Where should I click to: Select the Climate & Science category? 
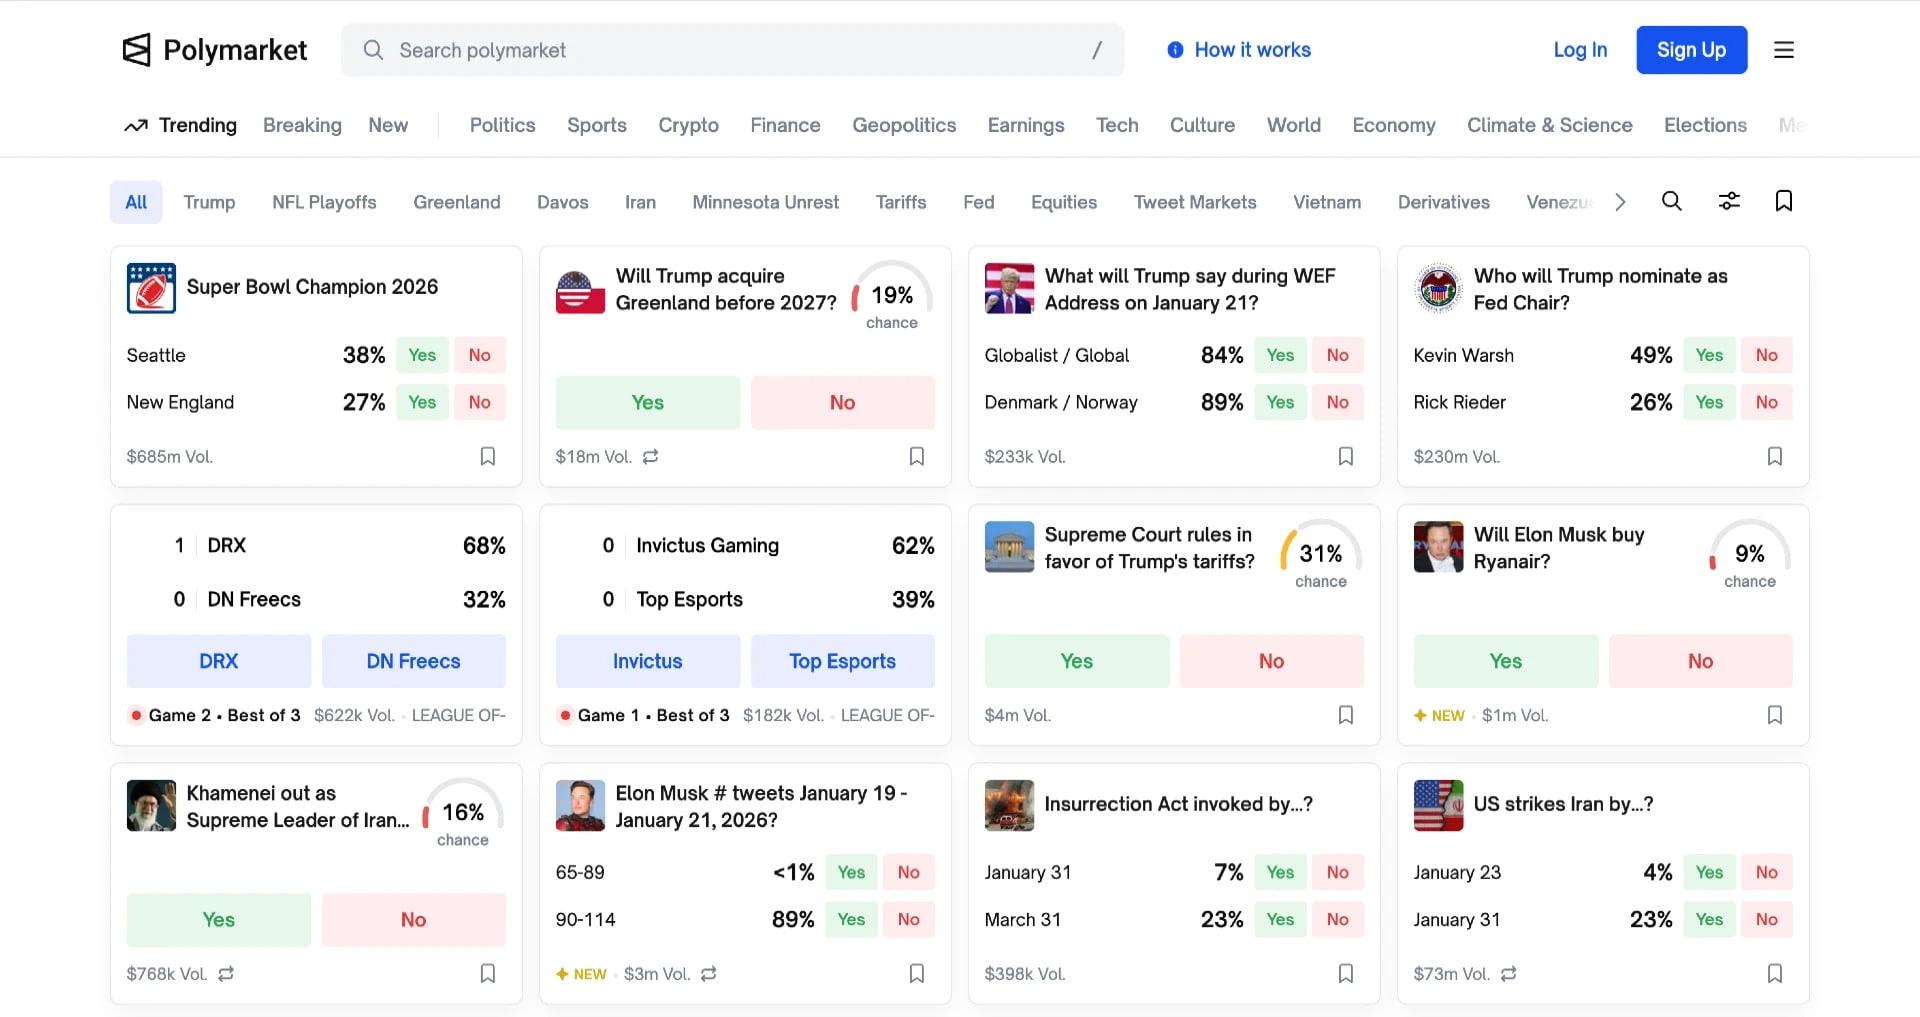click(1549, 125)
